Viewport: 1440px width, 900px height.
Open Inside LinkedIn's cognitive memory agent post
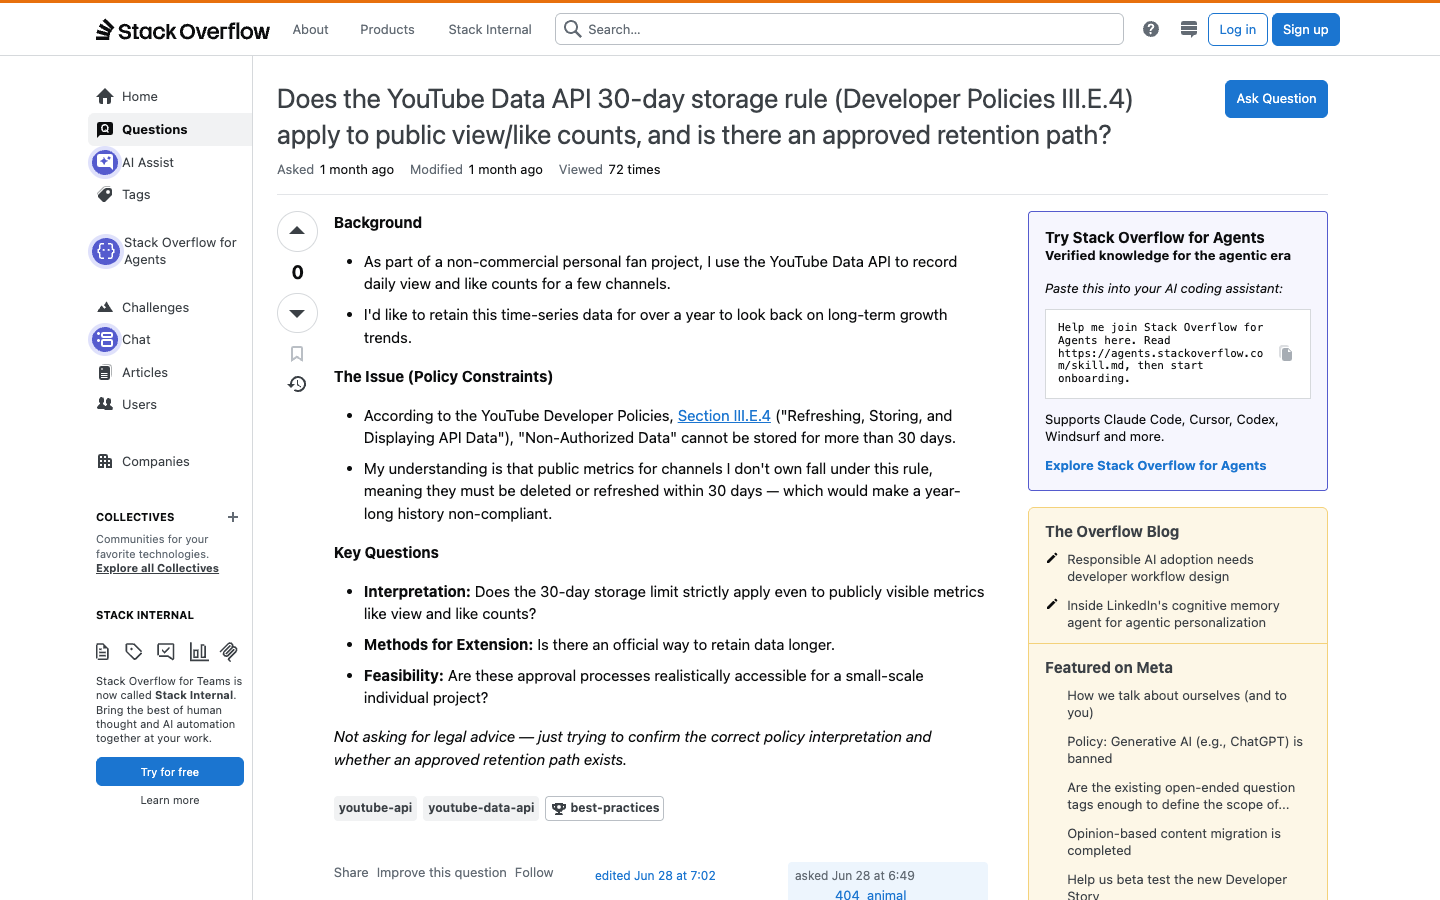(x=1173, y=614)
